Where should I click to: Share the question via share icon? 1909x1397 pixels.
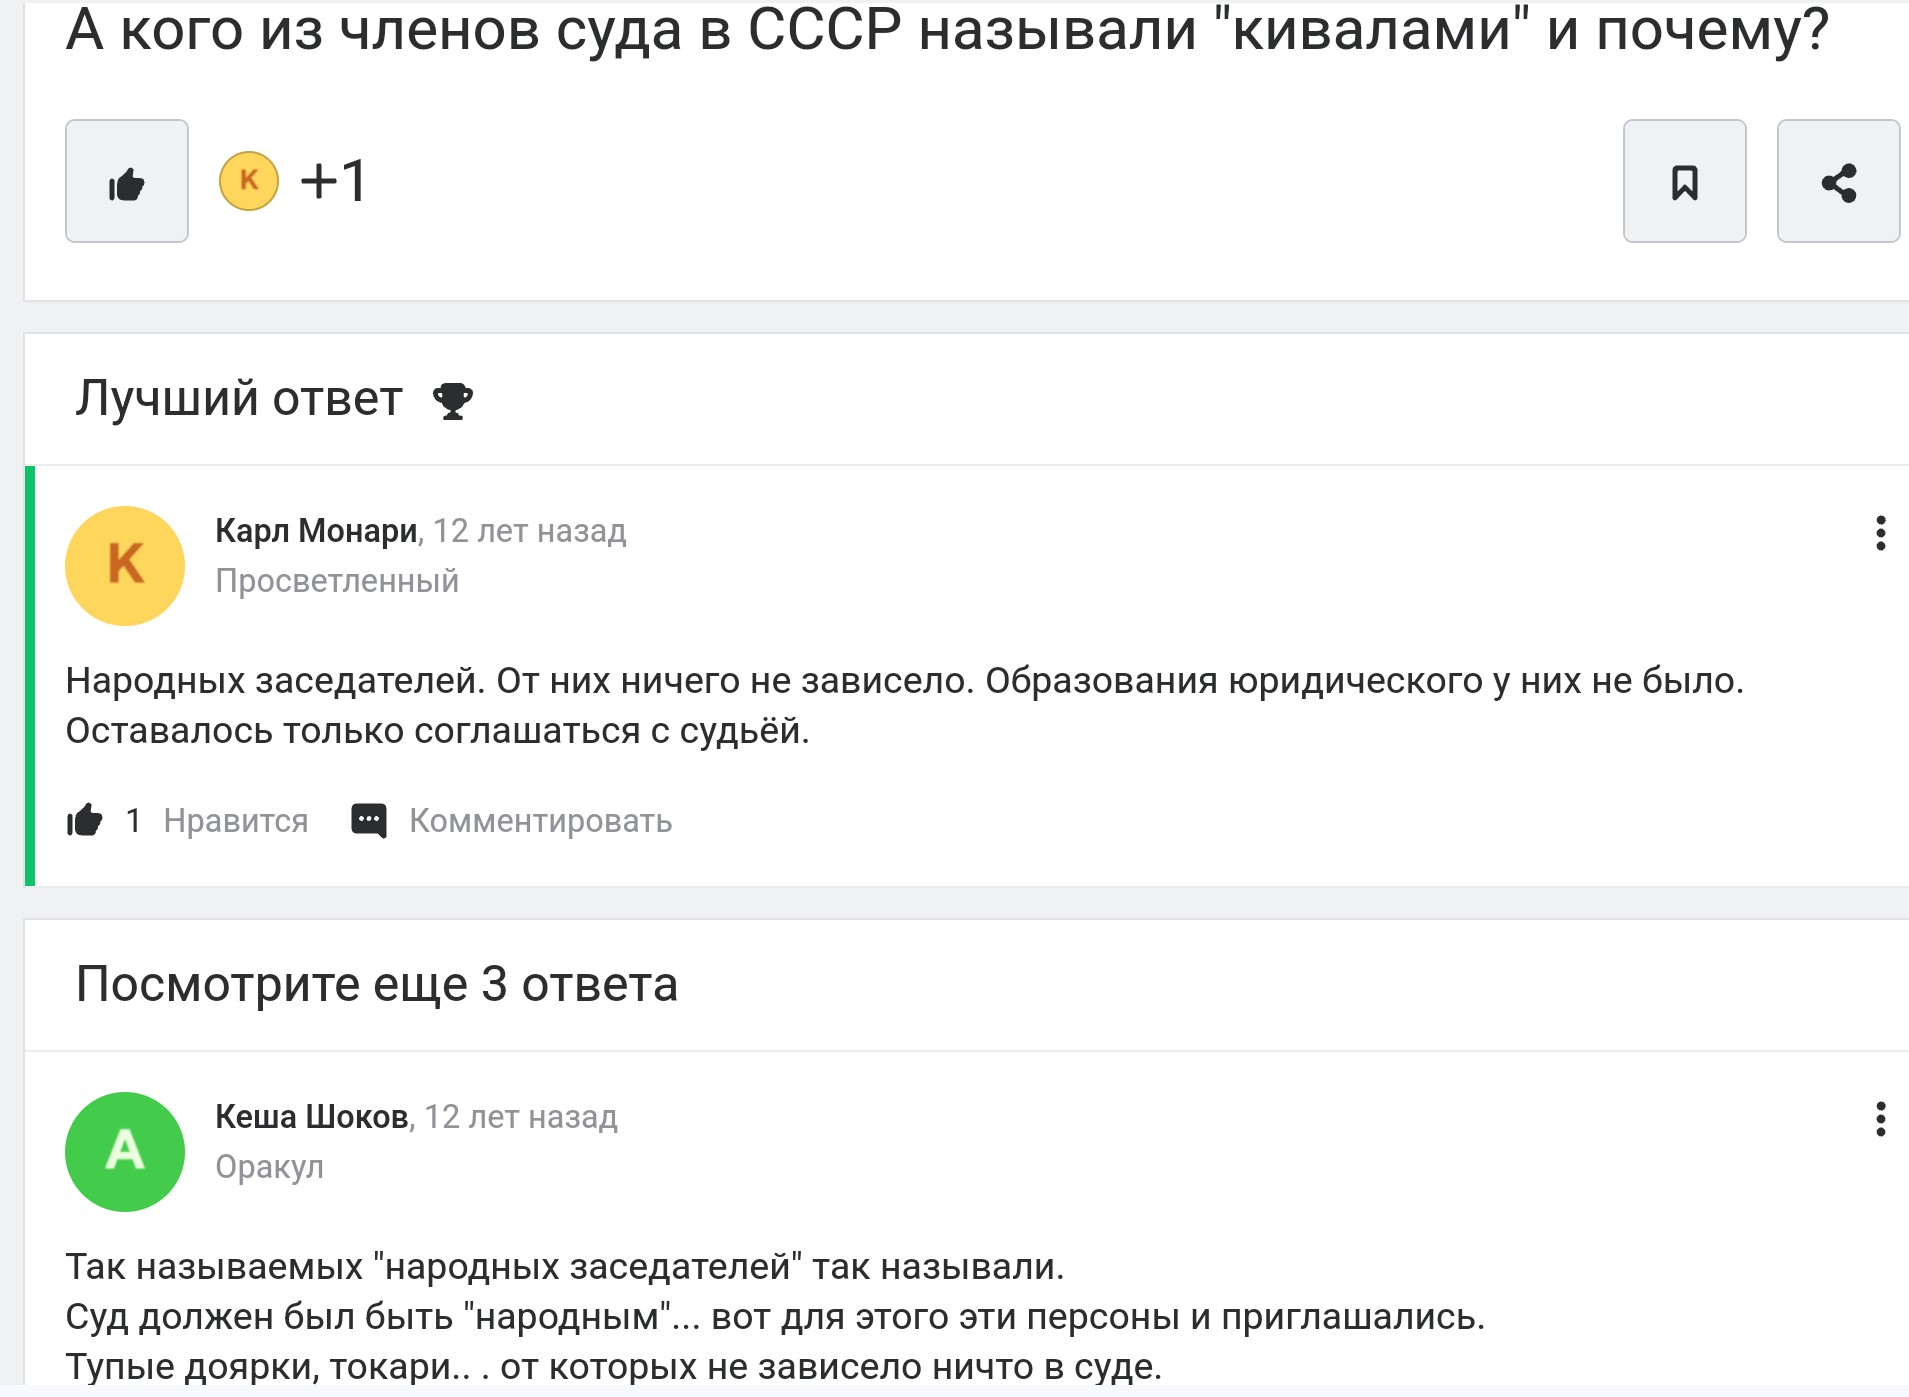(x=1838, y=181)
